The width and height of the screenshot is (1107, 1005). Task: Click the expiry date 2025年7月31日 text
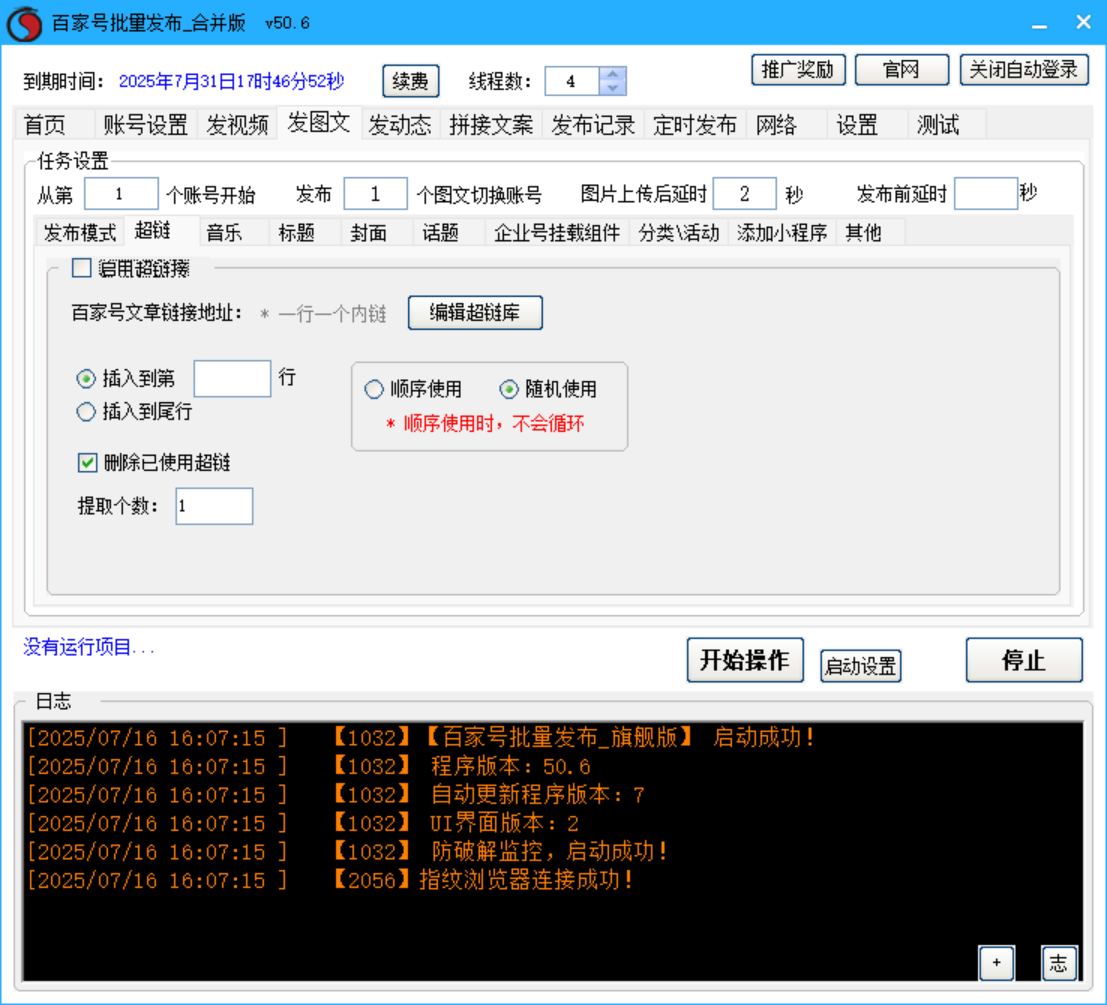[232, 82]
